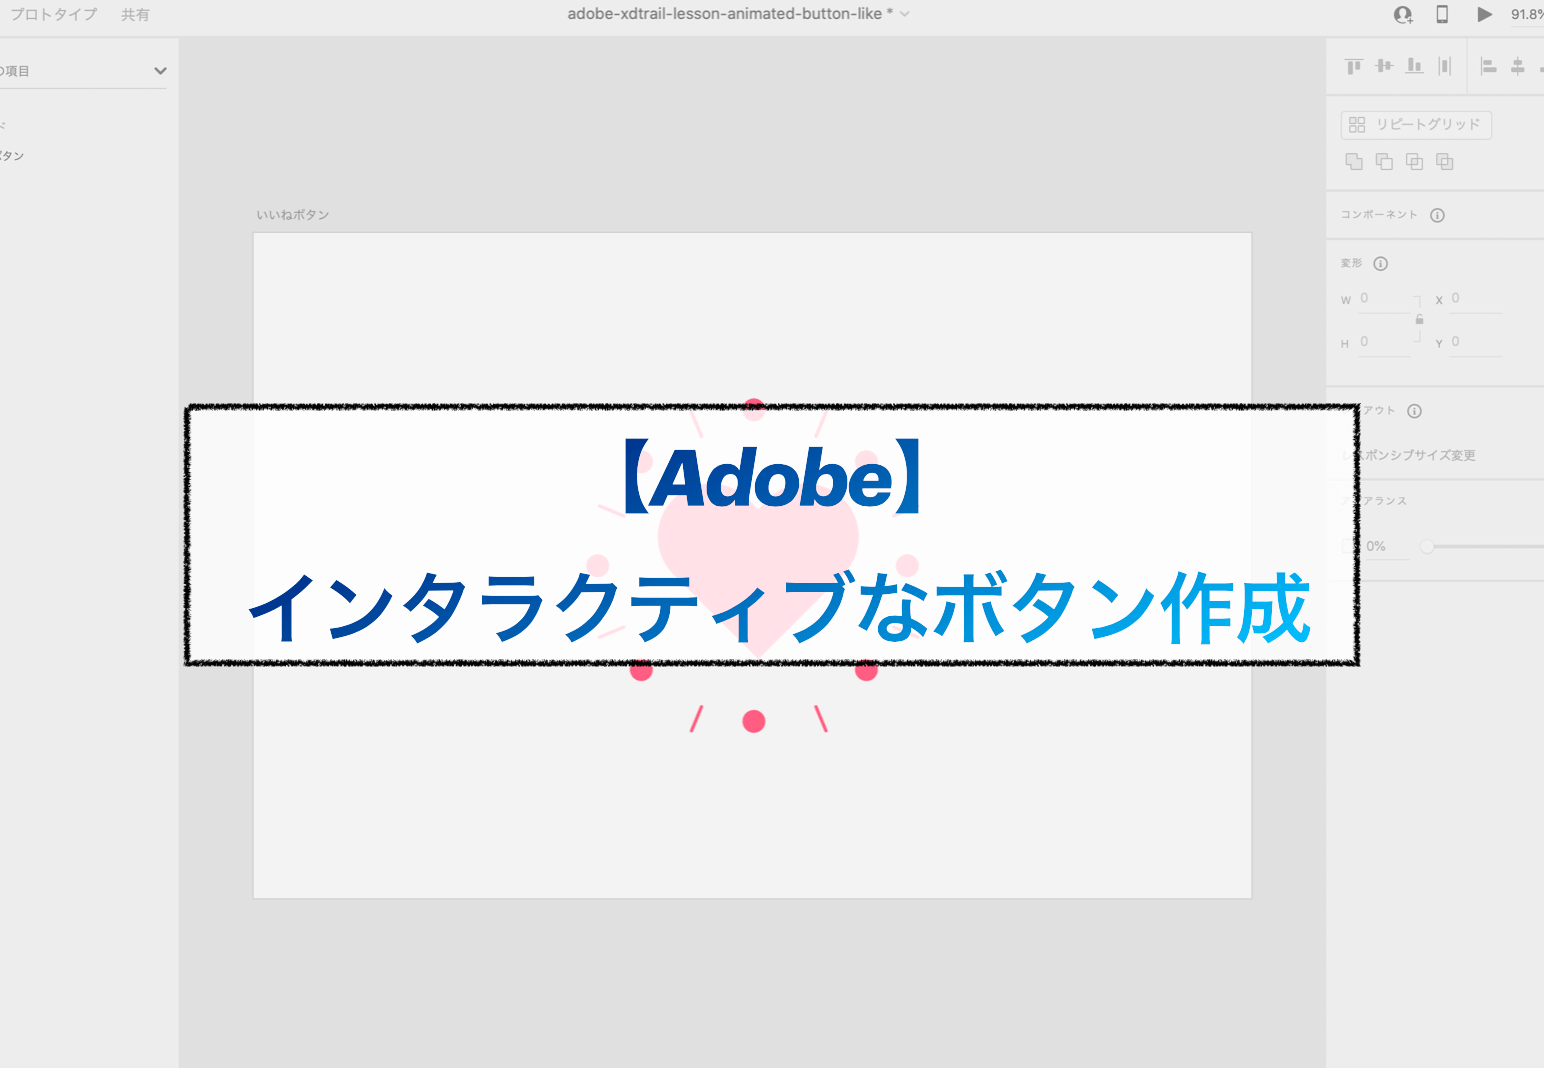Open the 共有 mode tab
The image size is (1544, 1068).
(x=135, y=14)
